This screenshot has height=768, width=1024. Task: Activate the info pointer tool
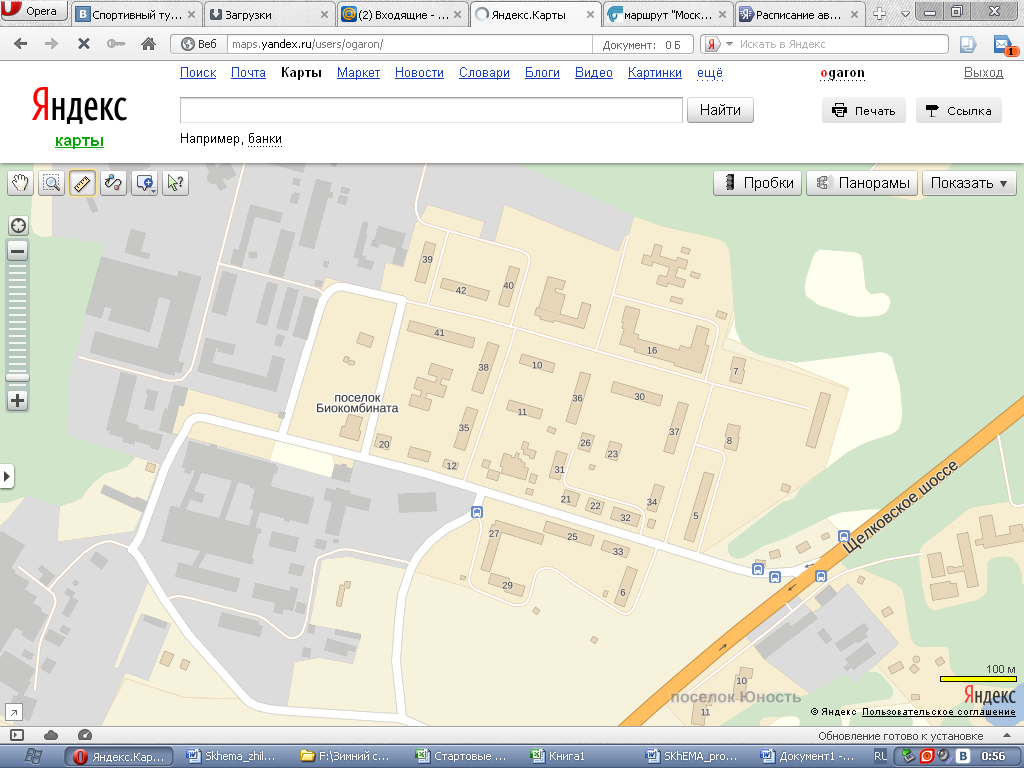[x=176, y=183]
